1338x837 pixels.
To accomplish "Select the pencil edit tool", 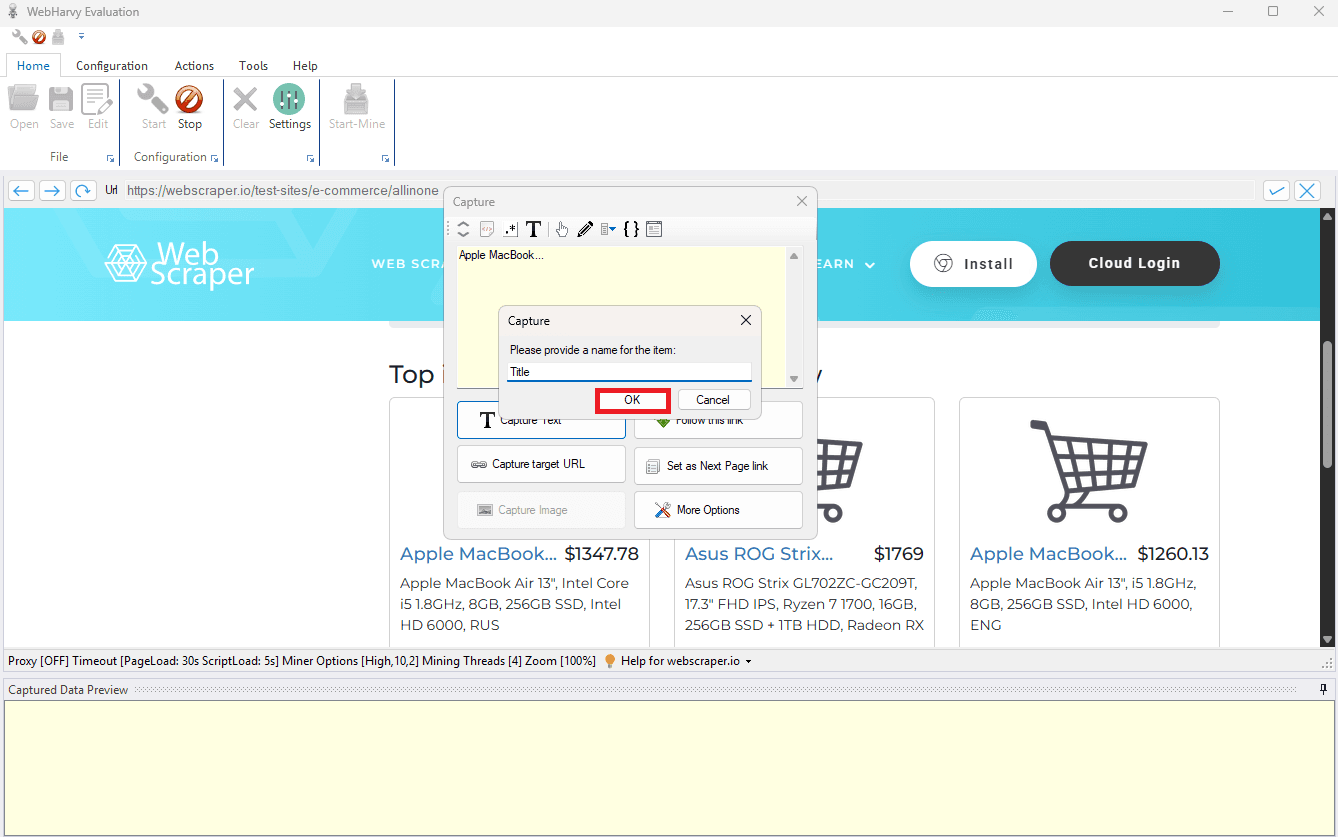I will pyautogui.click(x=585, y=229).
